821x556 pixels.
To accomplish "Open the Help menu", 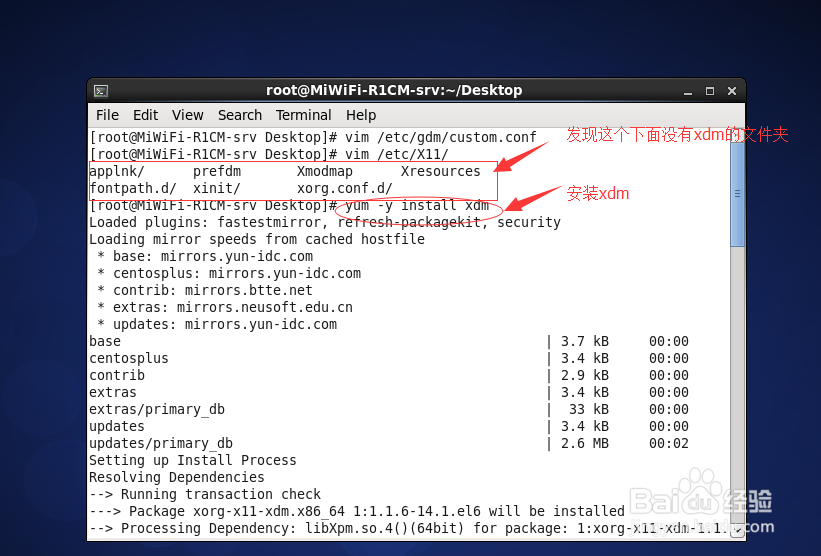I will point(361,115).
